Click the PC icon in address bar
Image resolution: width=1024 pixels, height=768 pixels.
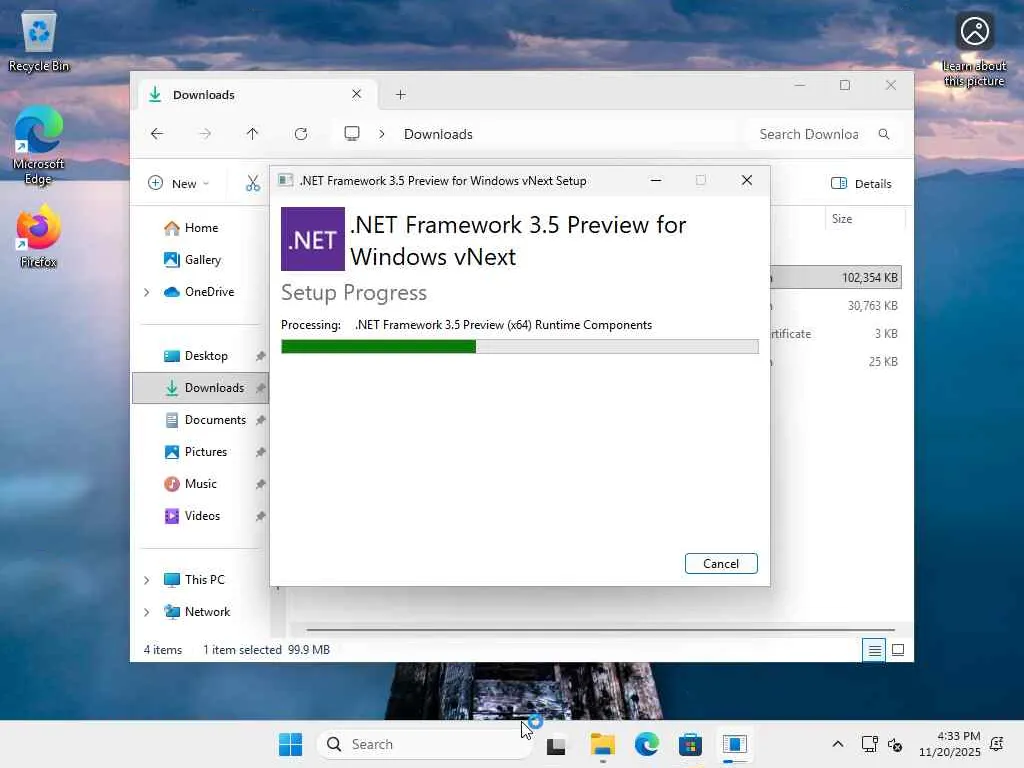pyautogui.click(x=352, y=134)
